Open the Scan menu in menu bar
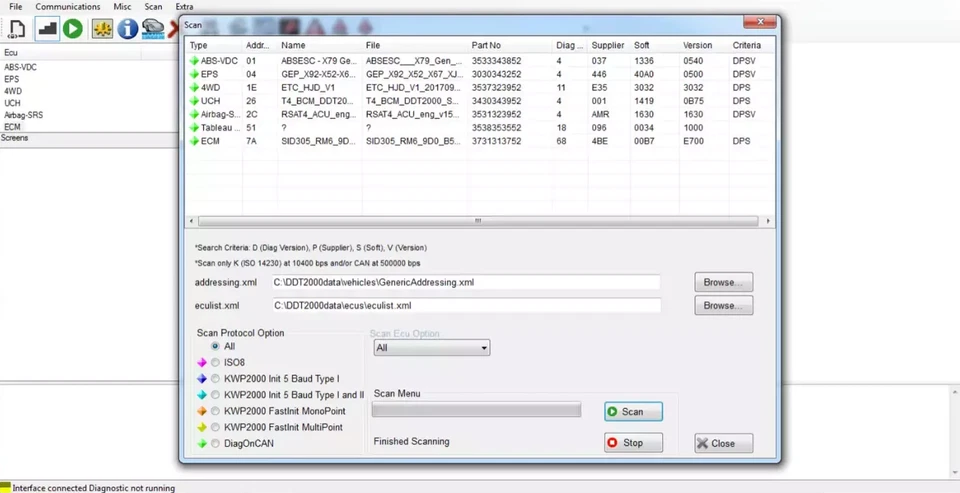This screenshot has width=960, height=493. (153, 7)
